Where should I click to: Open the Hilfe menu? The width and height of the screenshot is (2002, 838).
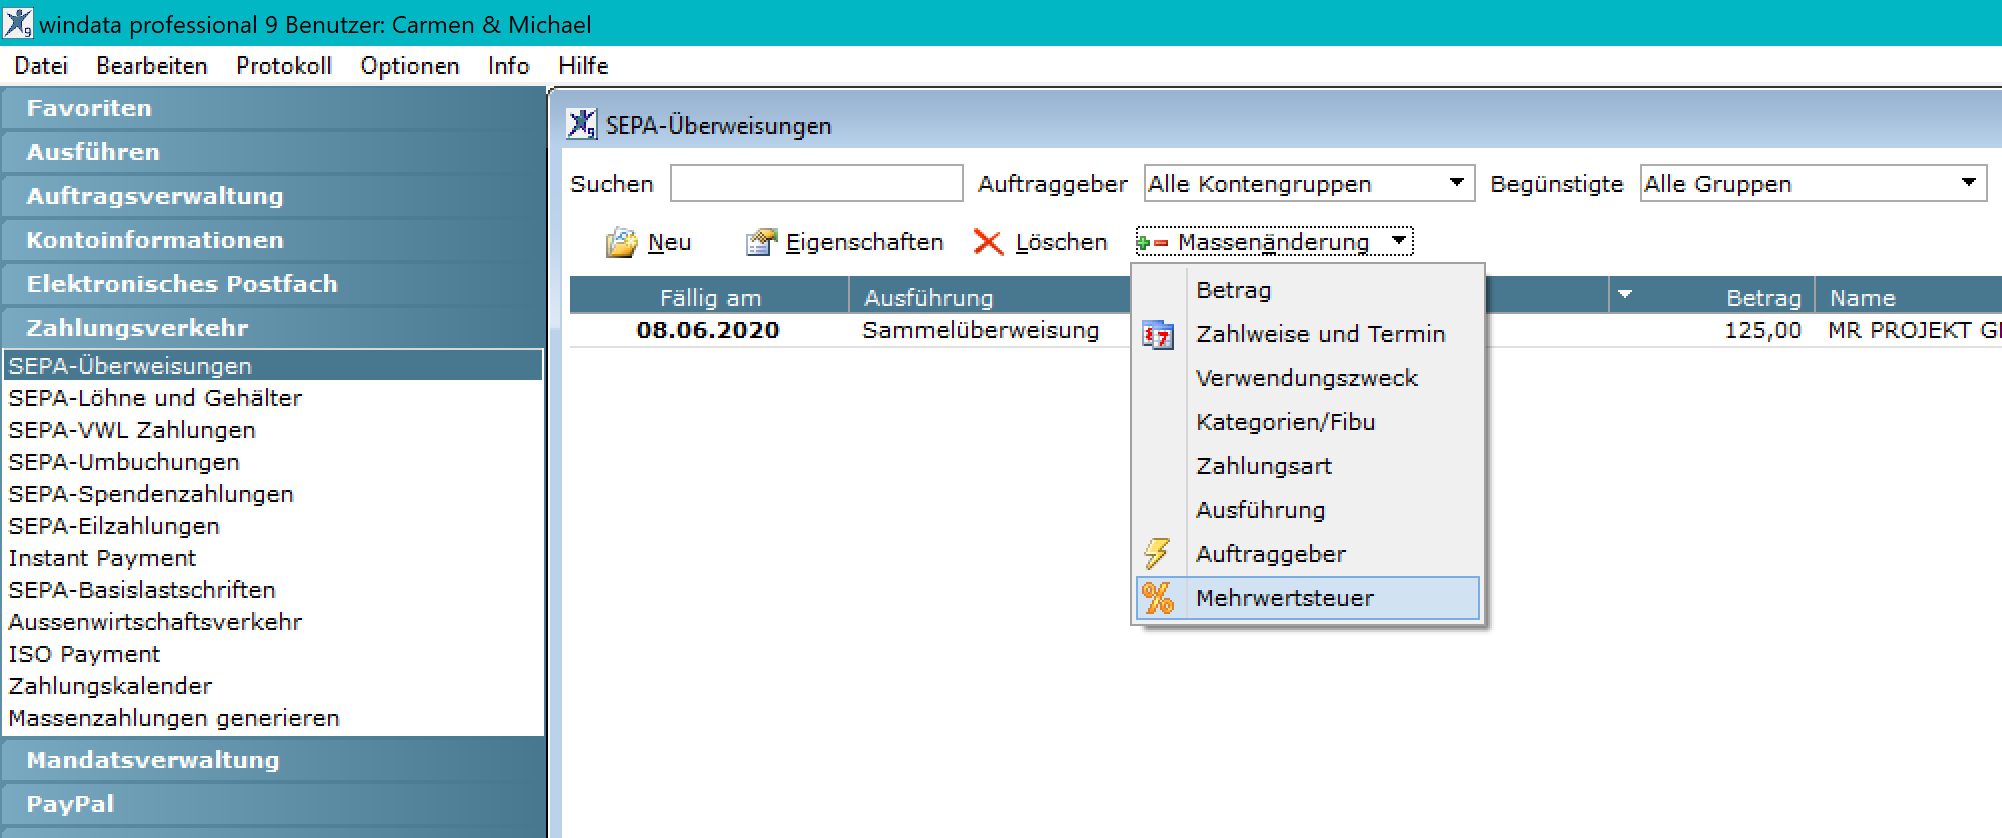pos(583,66)
